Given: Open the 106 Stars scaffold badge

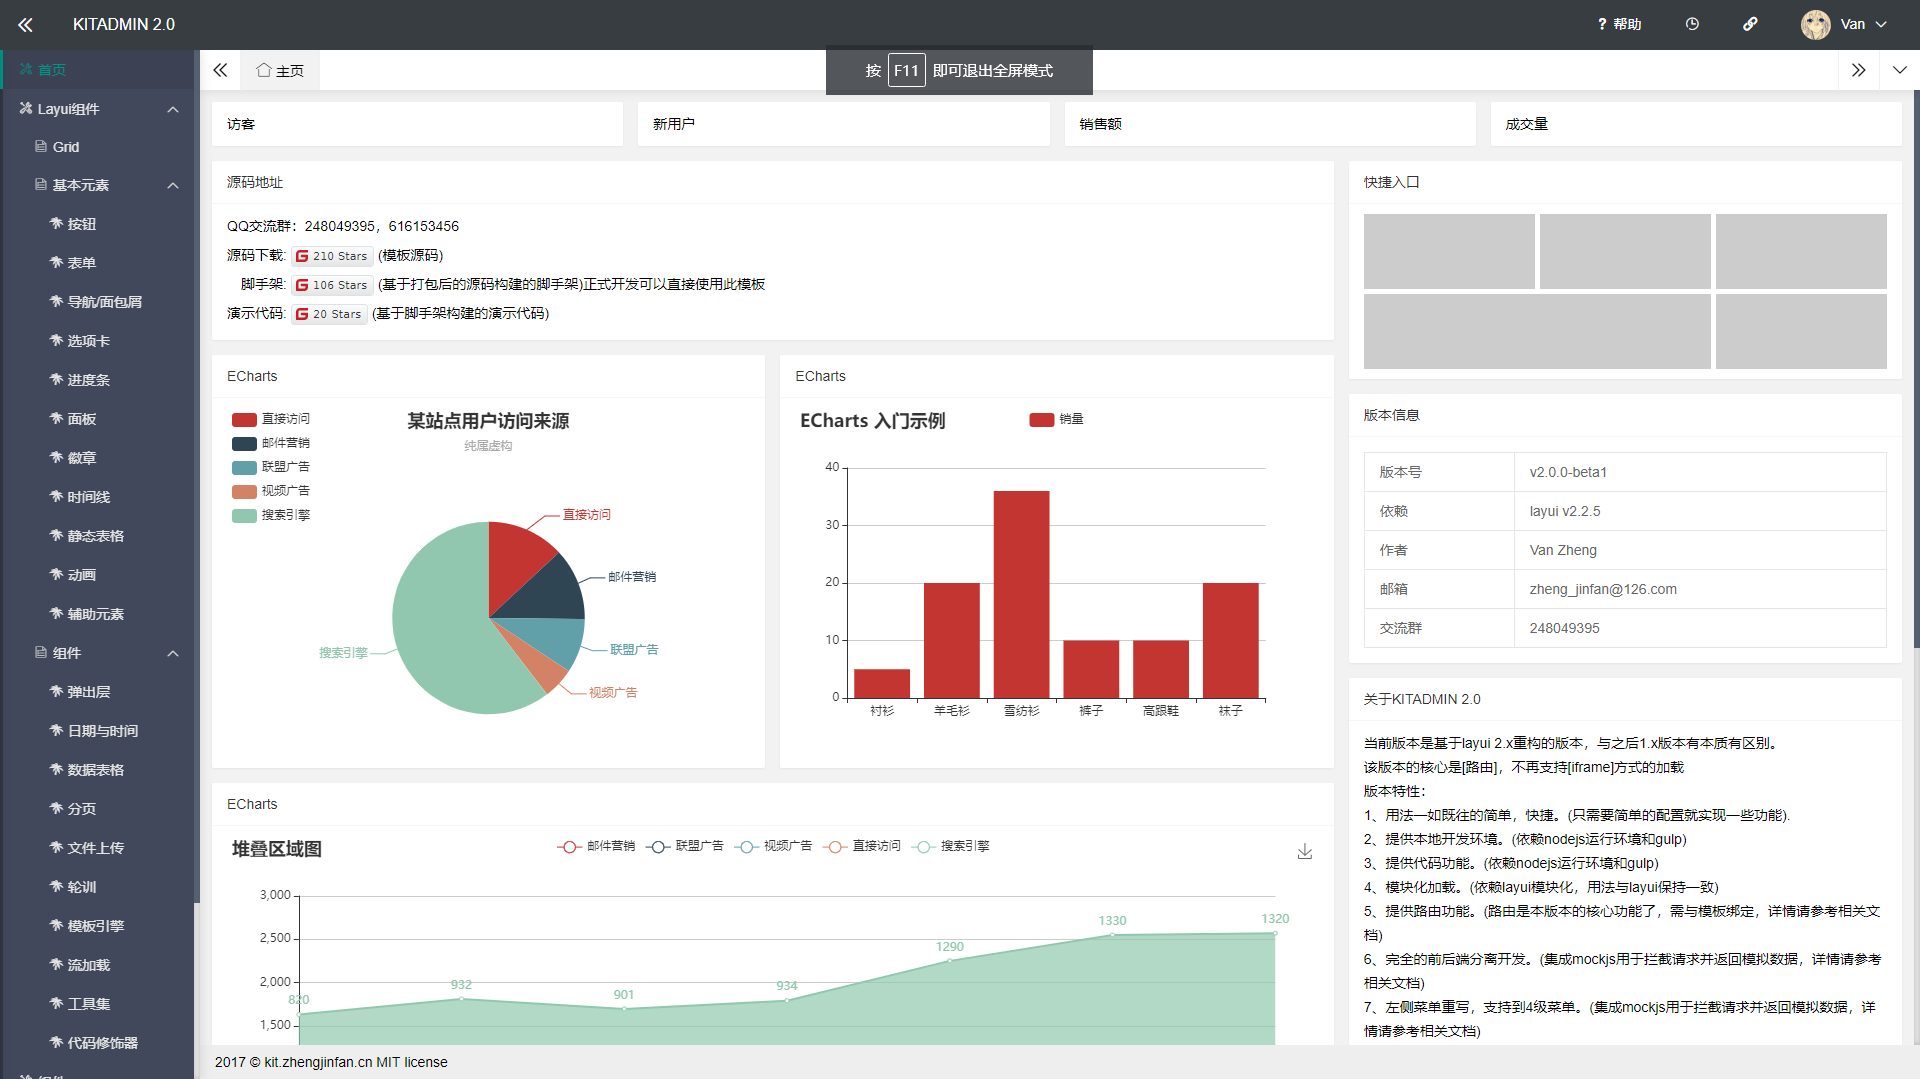Looking at the screenshot, I should click(332, 285).
